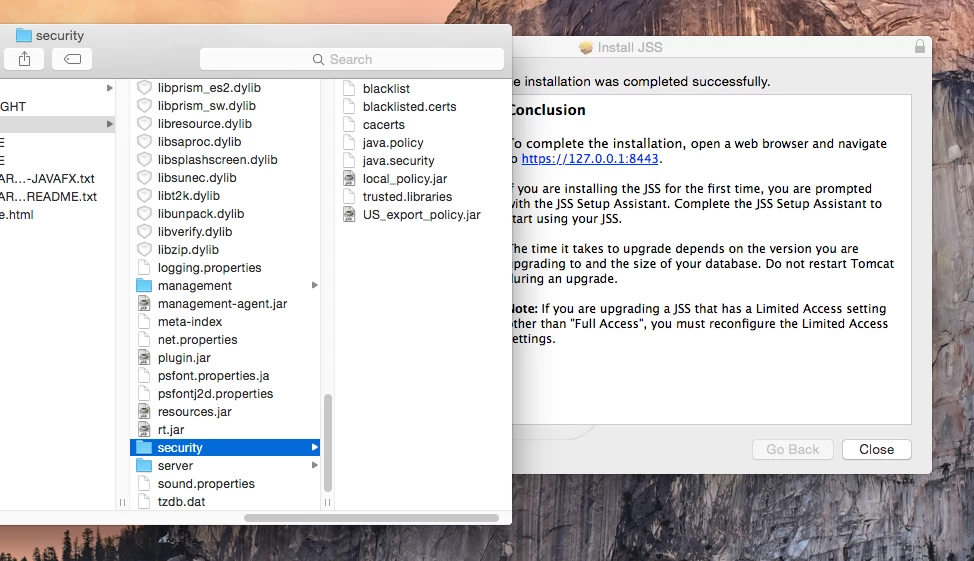Image resolution: width=974 pixels, height=561 pixels.
Task: Click the Finder horizontal scrollbar
Action: (x=371, y=518)
